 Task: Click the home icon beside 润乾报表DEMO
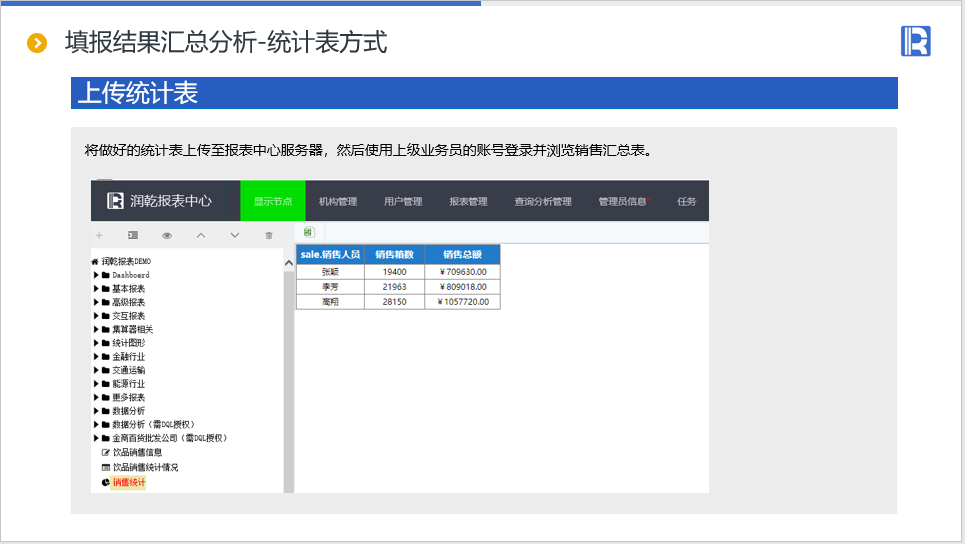coord(95,261)
